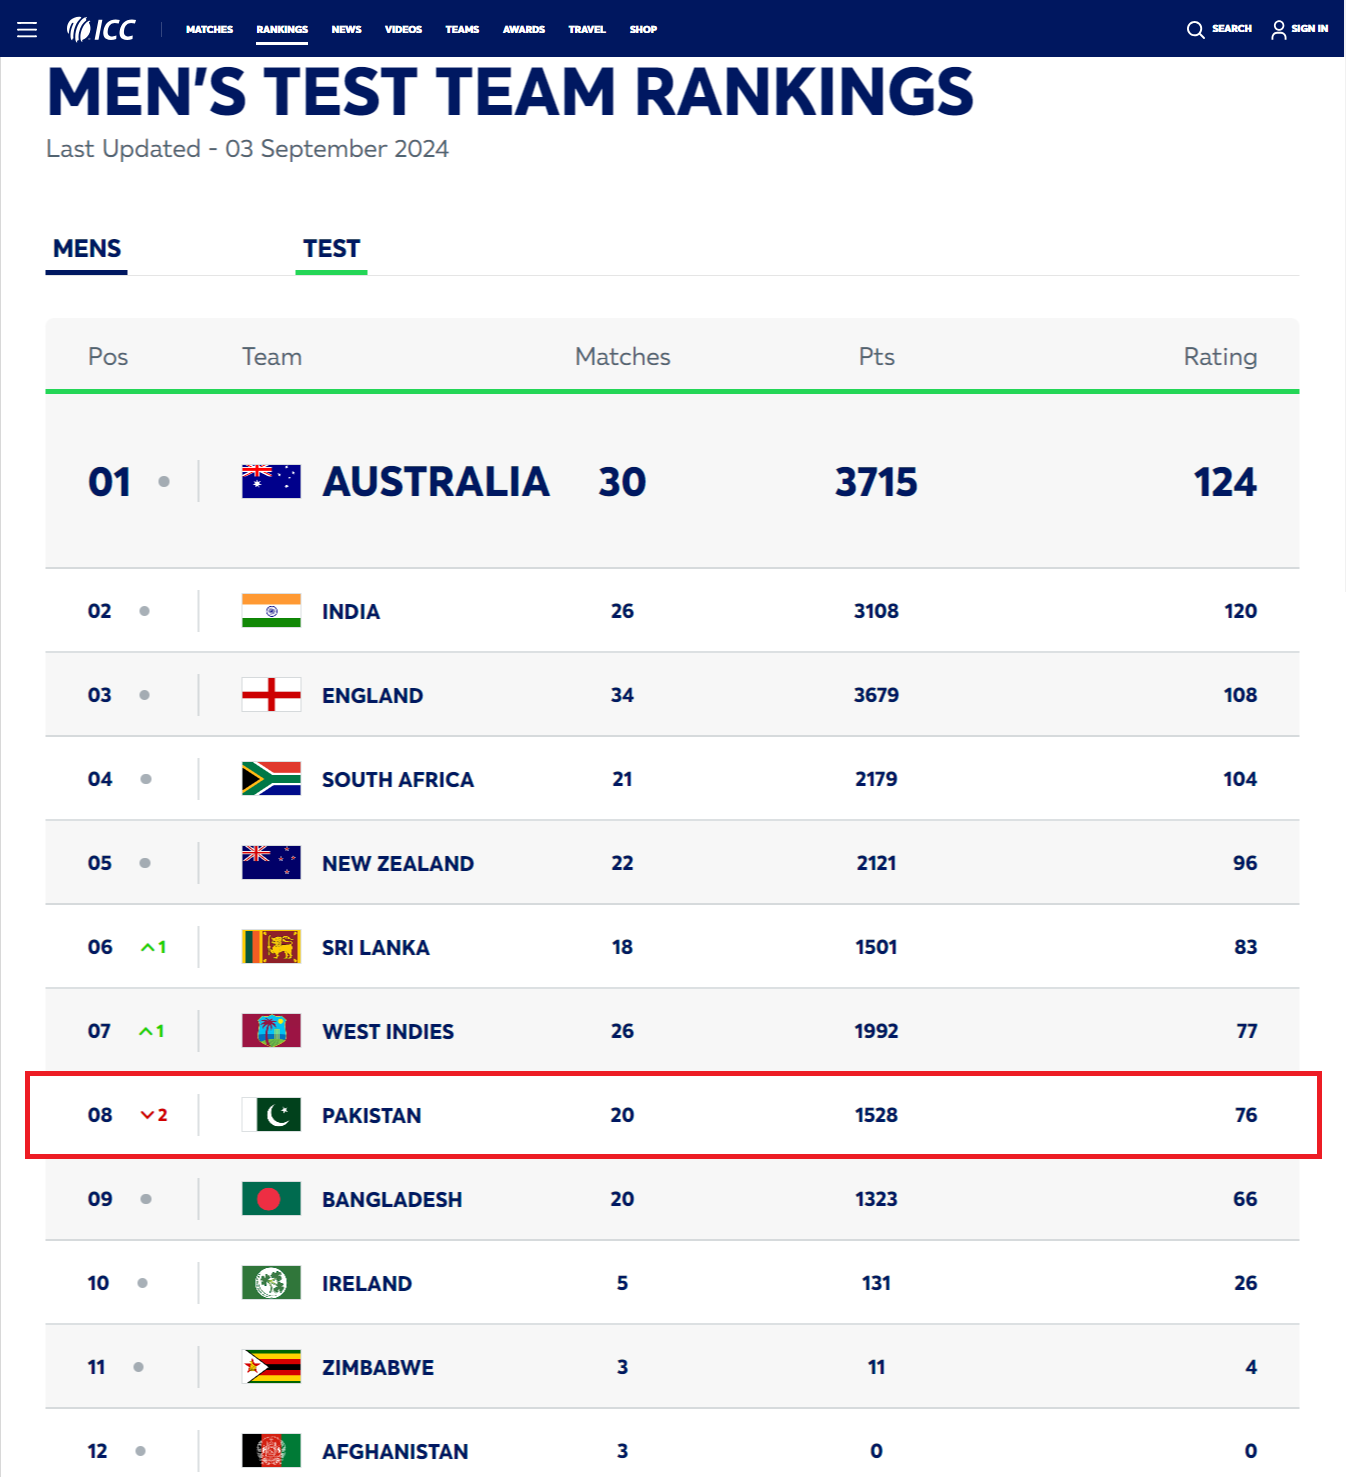The height and width of the screenshot is (1477, 1346).
Task: Open the hamburger menu icon
Action: [x=27, y=29]
